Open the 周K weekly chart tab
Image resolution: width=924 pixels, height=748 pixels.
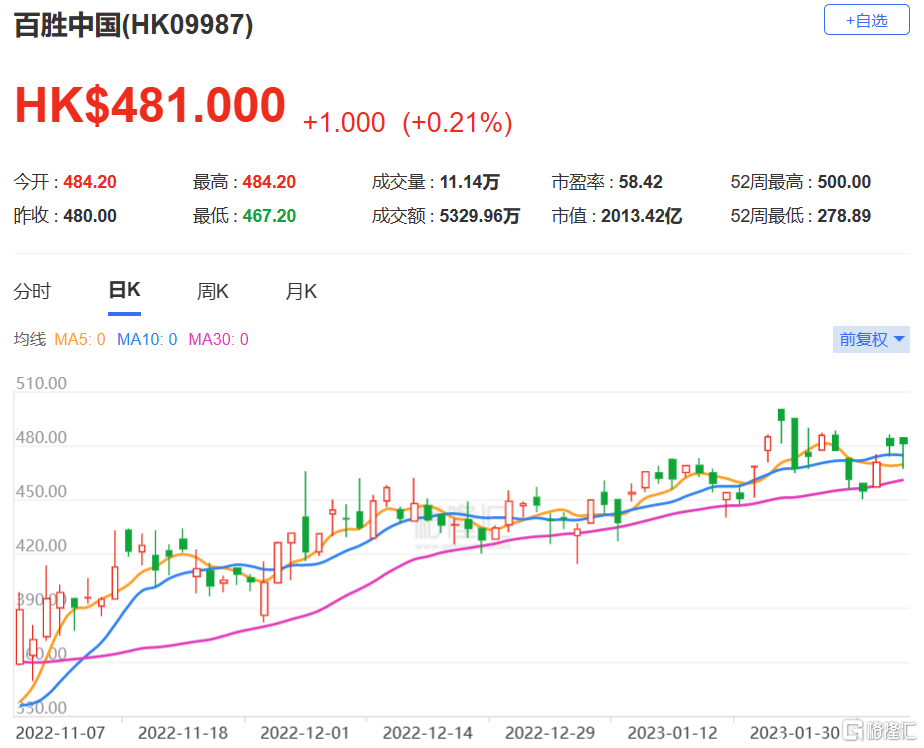tap(213, 291)
